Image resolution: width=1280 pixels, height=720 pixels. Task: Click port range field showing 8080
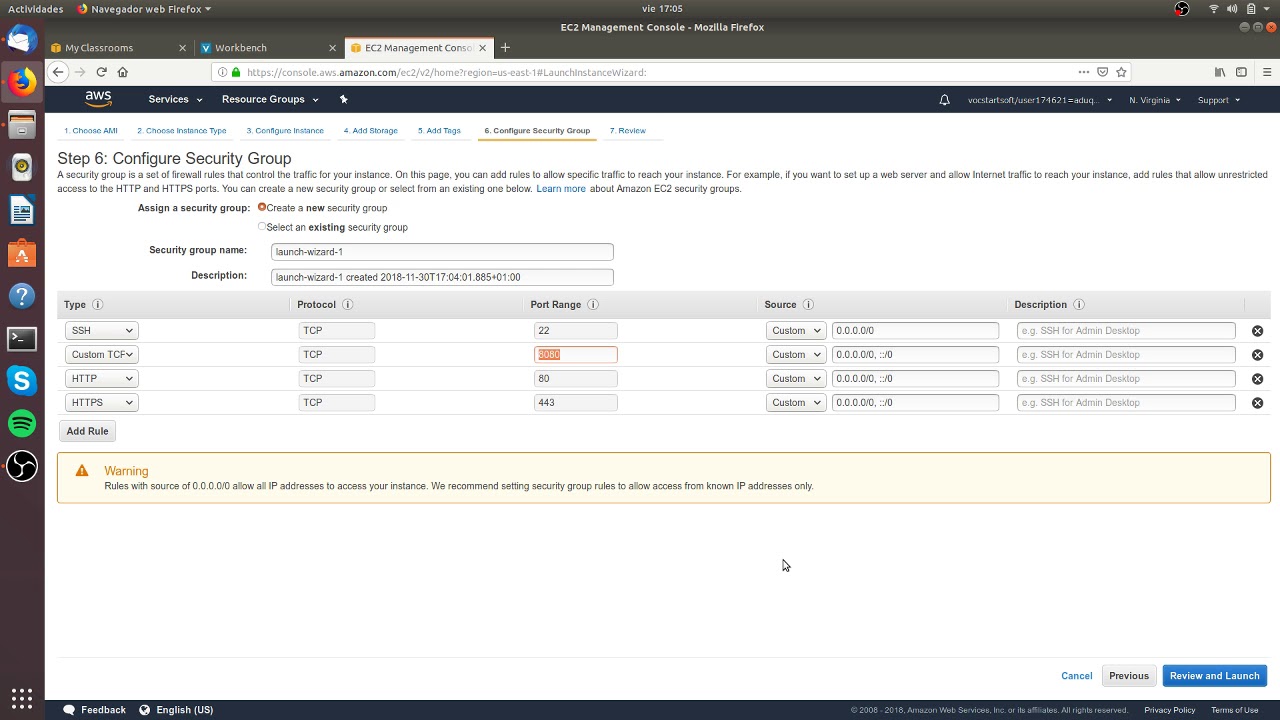pos(575,355)
